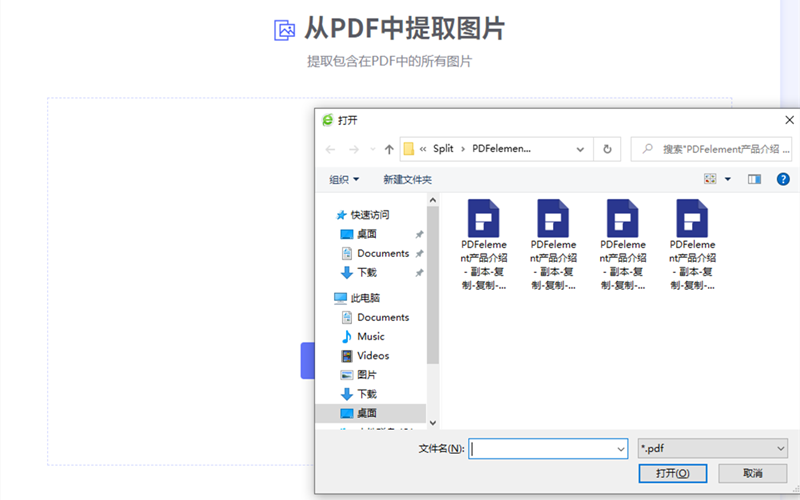The image size is (800, 500).
Task: Click the up-one-level arrow icon
Action: (x=389, y=149)
